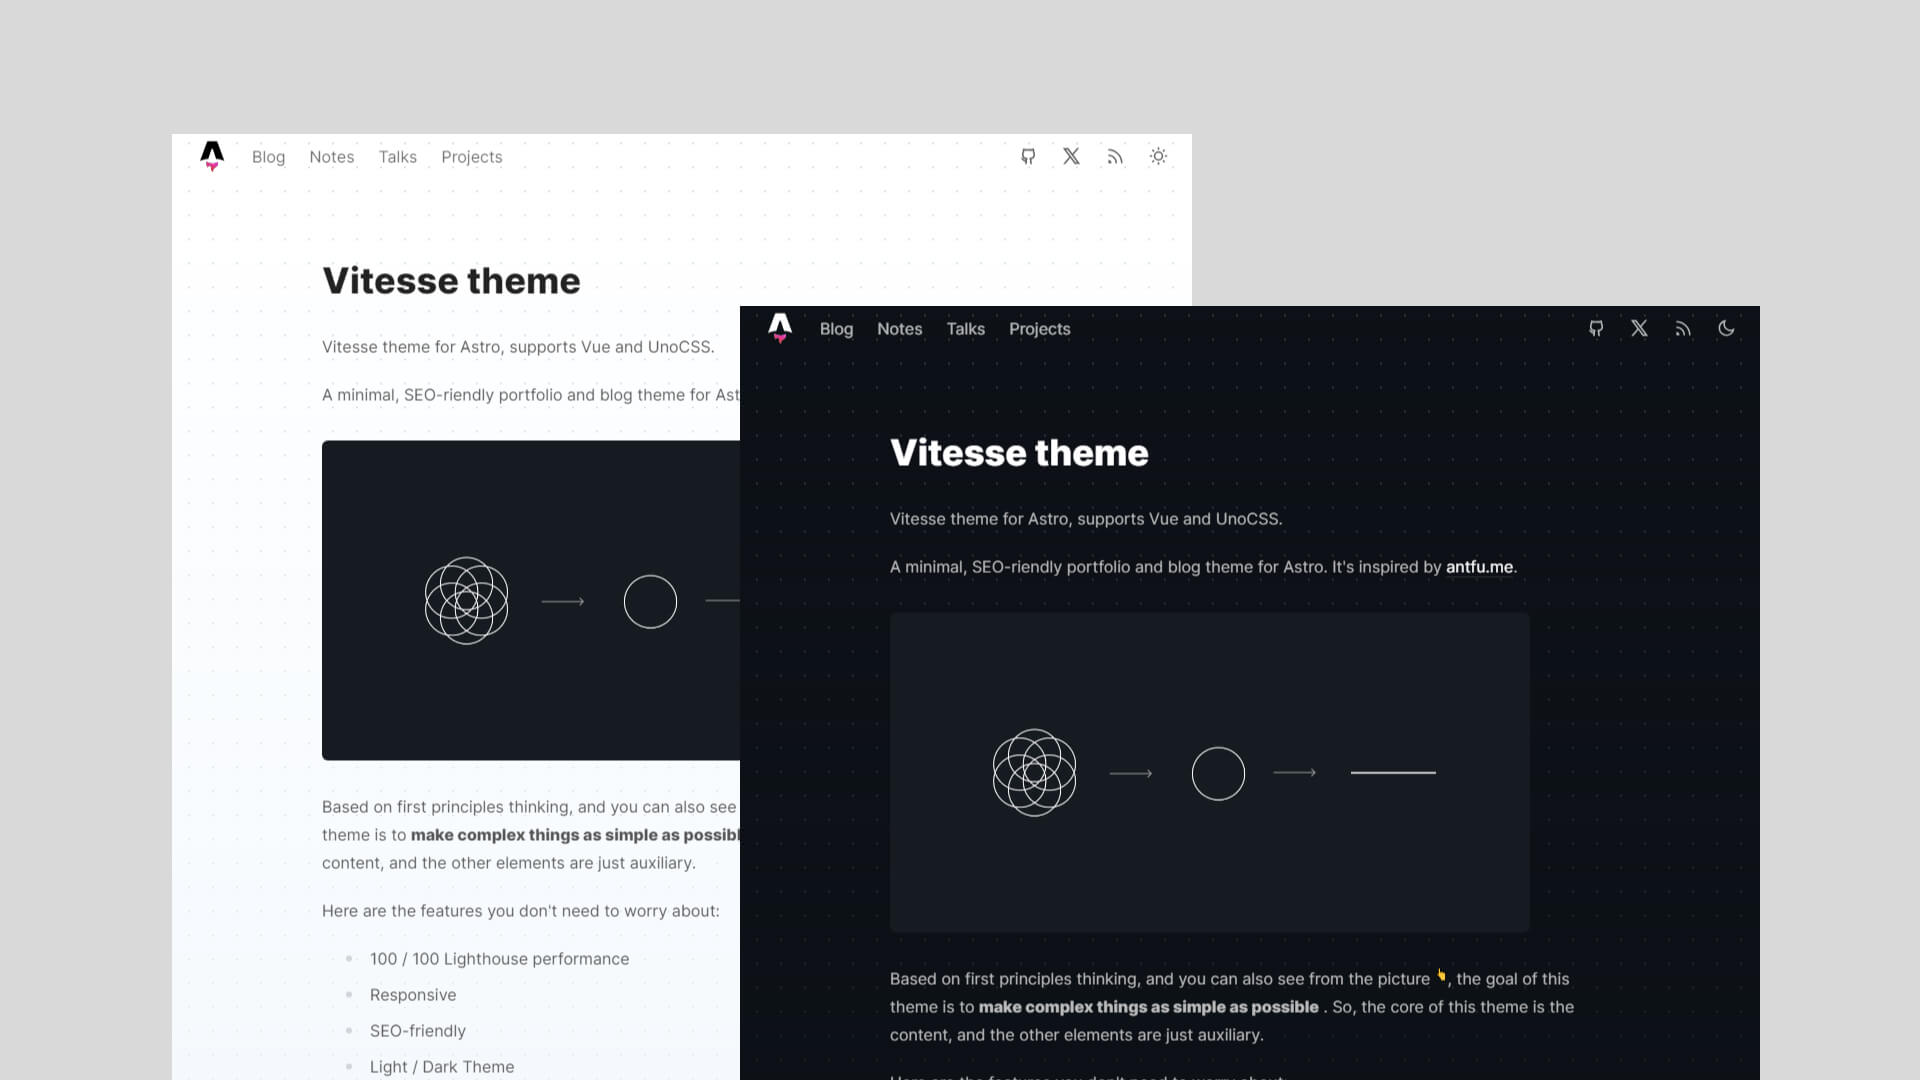Open Projects menu item in light navbar
The height and width of the screenshot is (1080, 1920).
(x=471, y=157)
